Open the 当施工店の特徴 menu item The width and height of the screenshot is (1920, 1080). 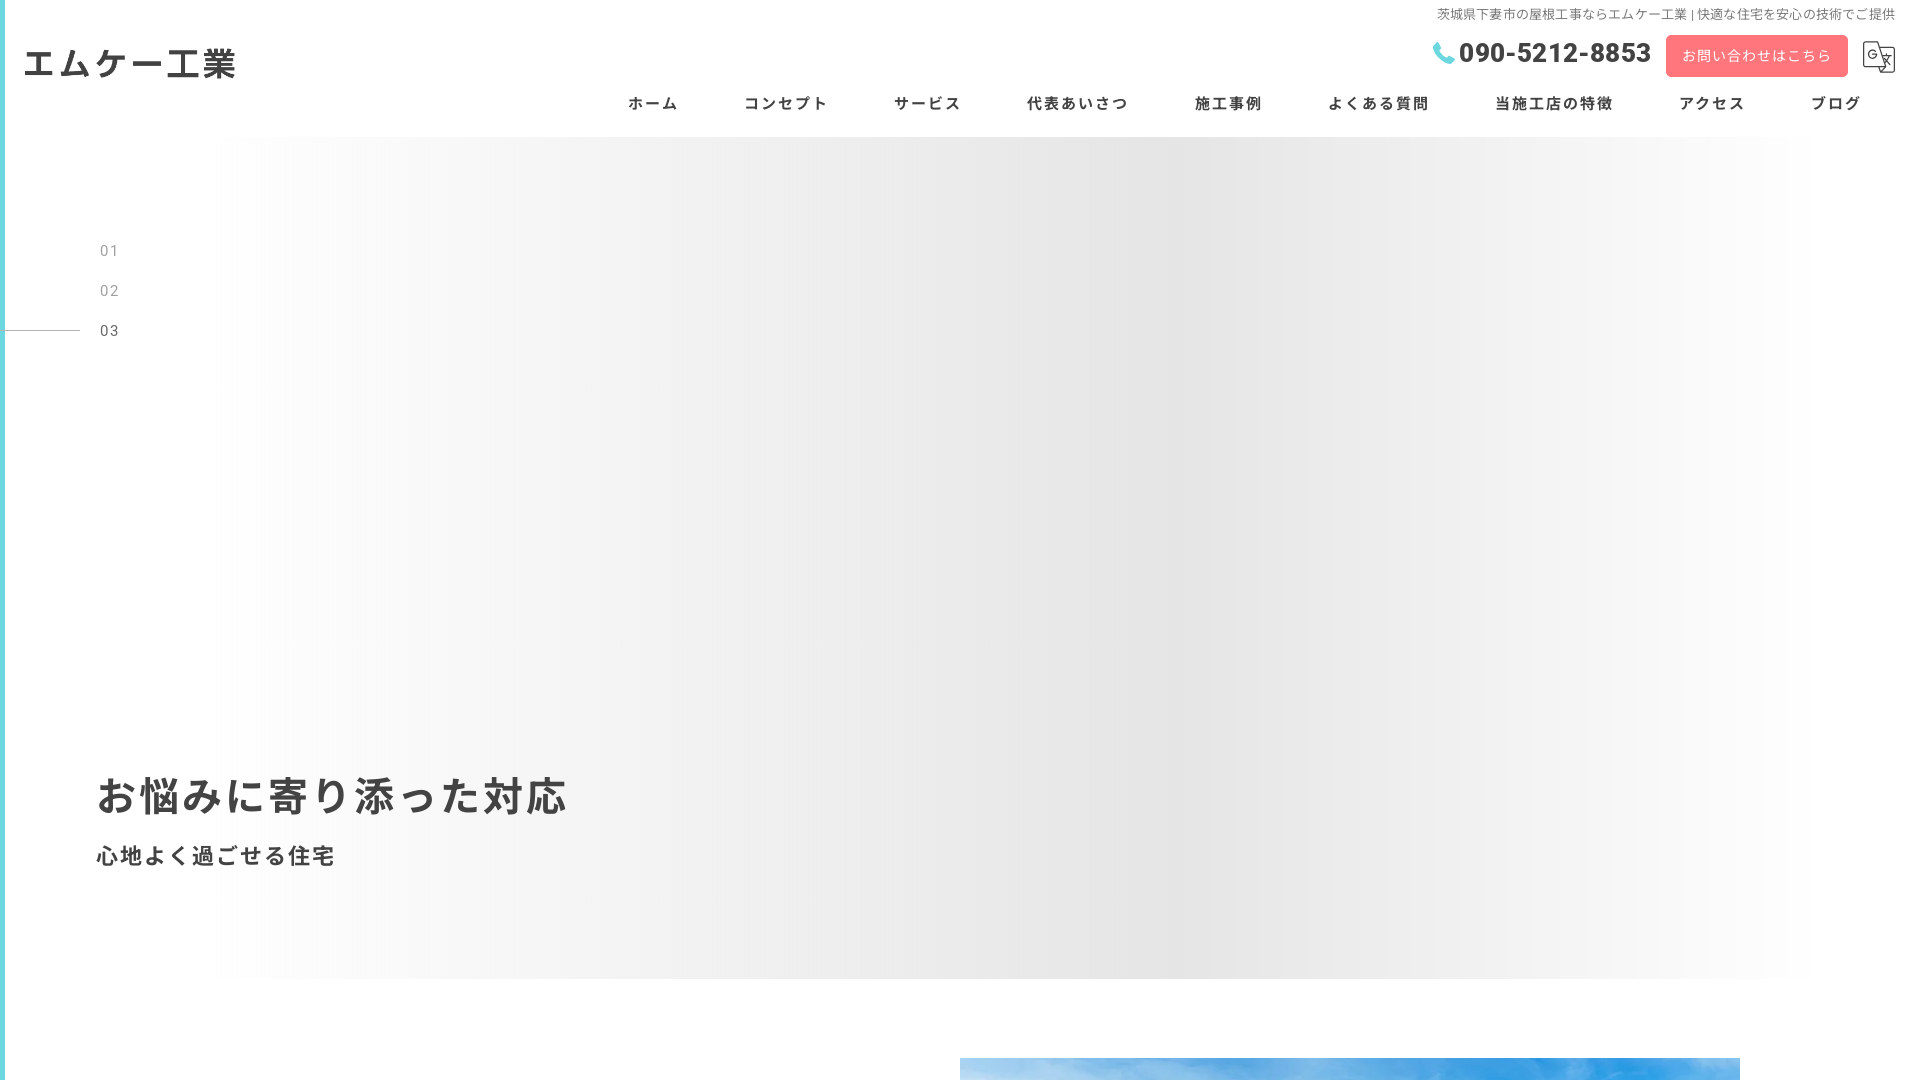tap(1554, 103)
